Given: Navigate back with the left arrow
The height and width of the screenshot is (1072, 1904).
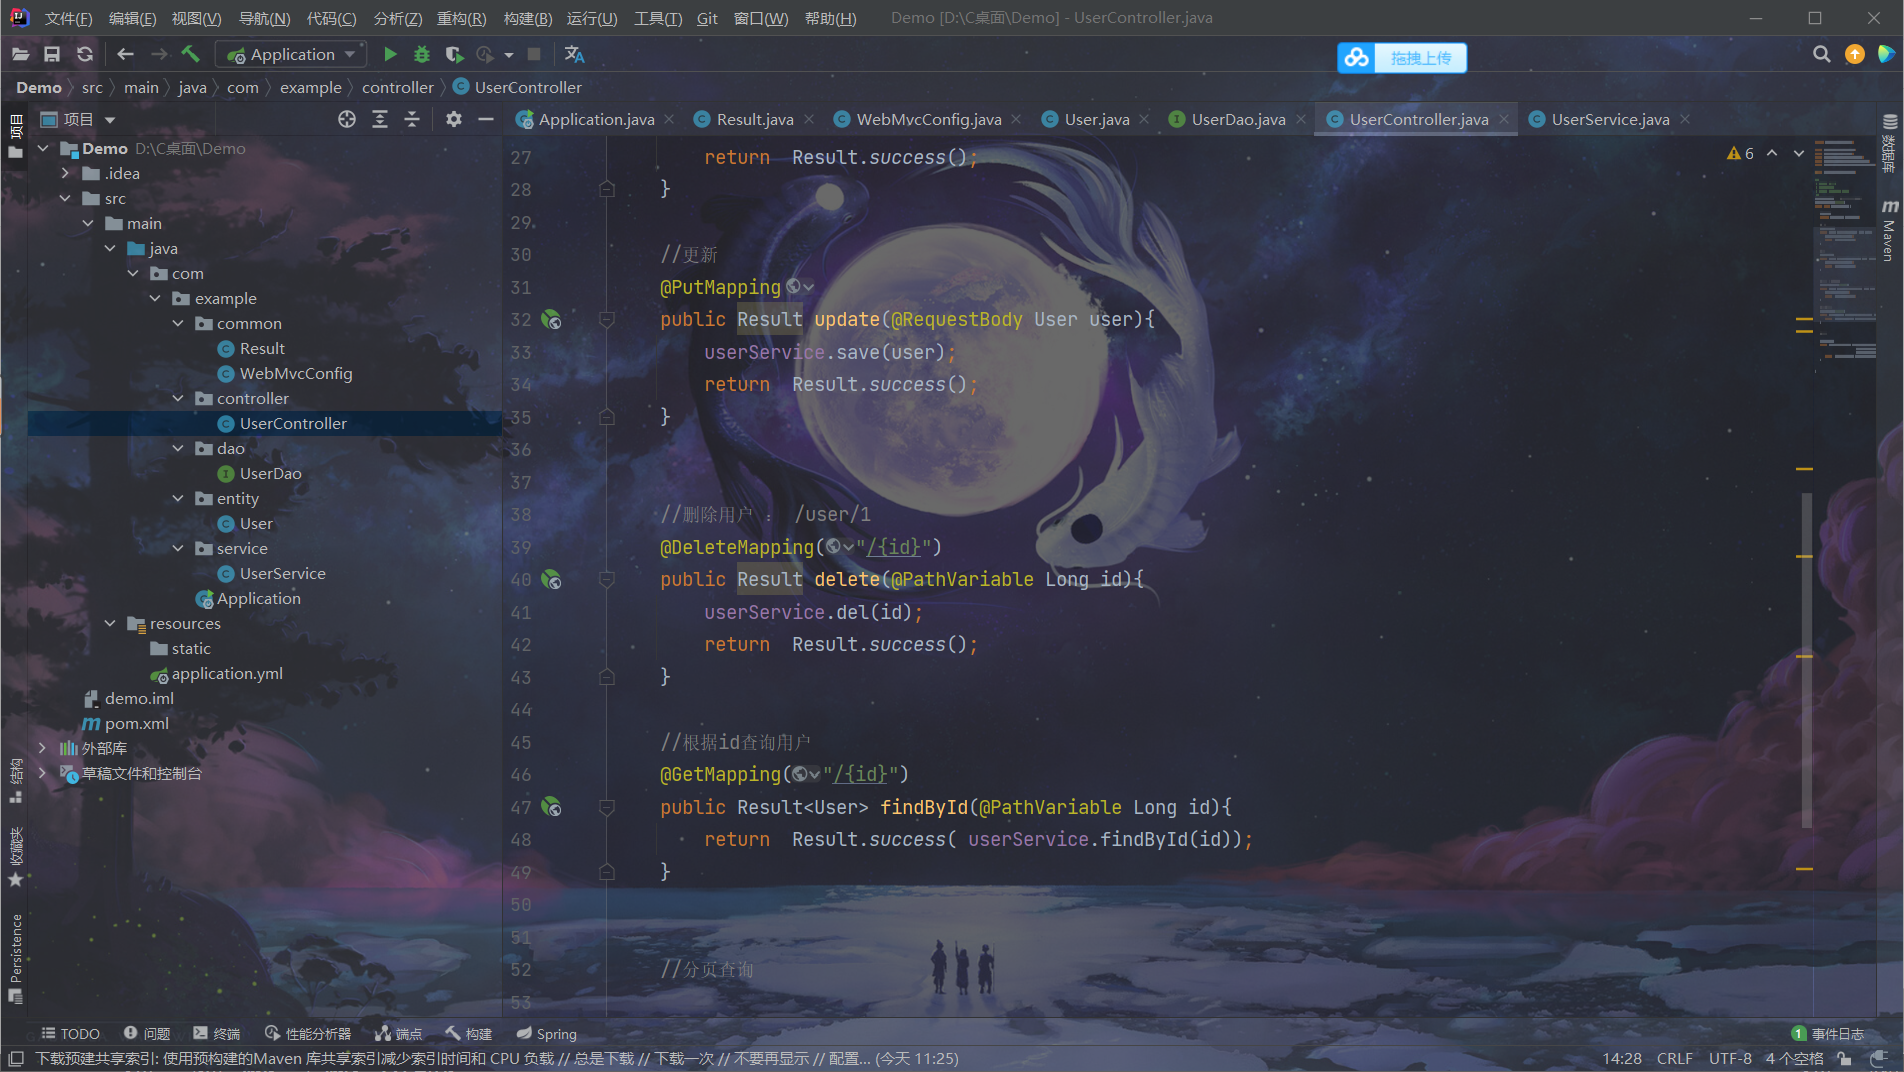Looking at the screenshot, I should (x=125, y=54).
